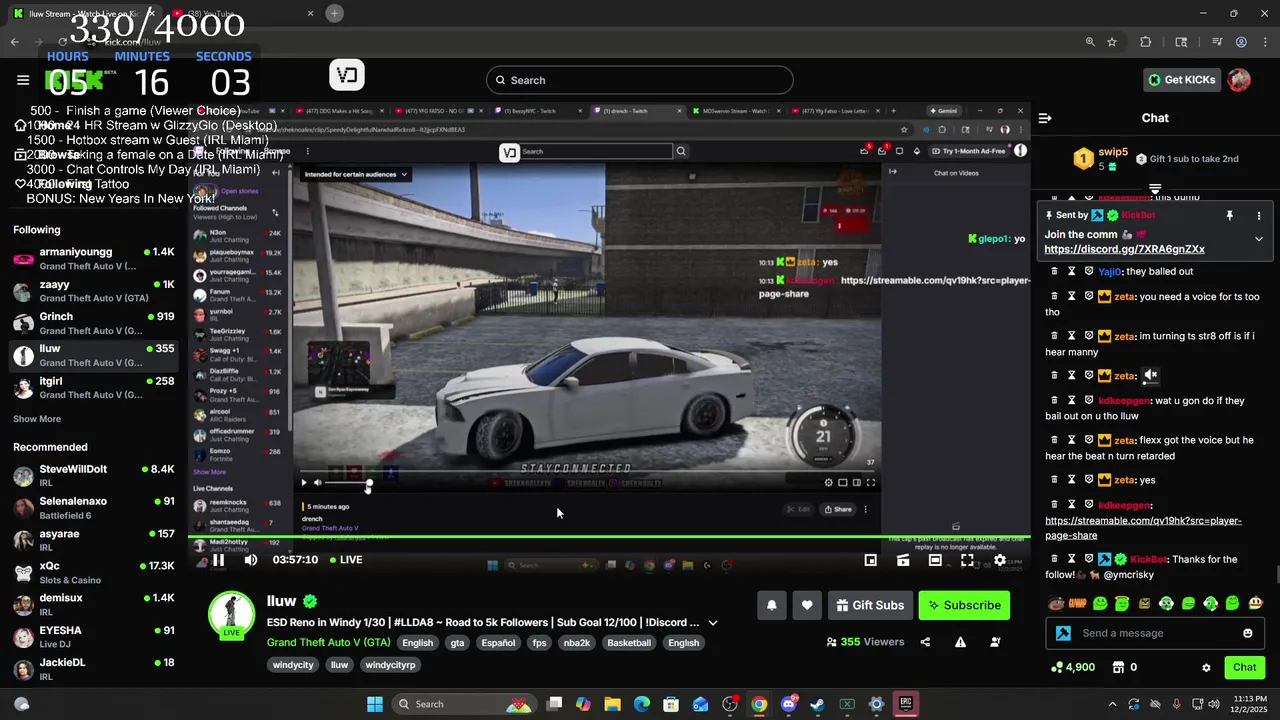Toggle notification bell for lluw
Screen dimensions: 1280x720
pos(771,605)
